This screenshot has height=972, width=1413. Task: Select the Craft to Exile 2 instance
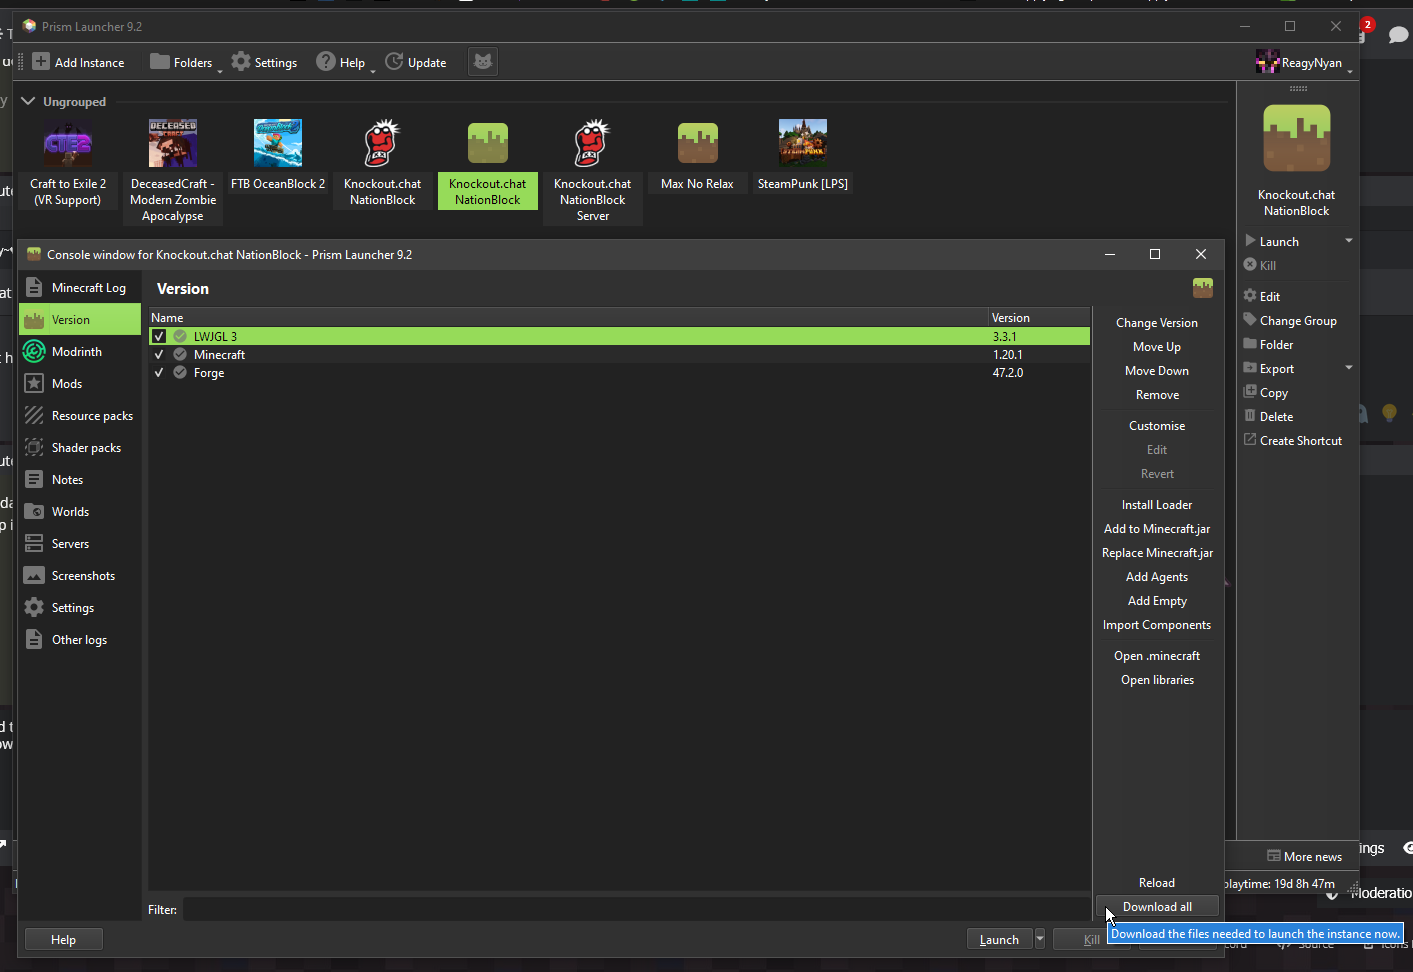point(68,164)
